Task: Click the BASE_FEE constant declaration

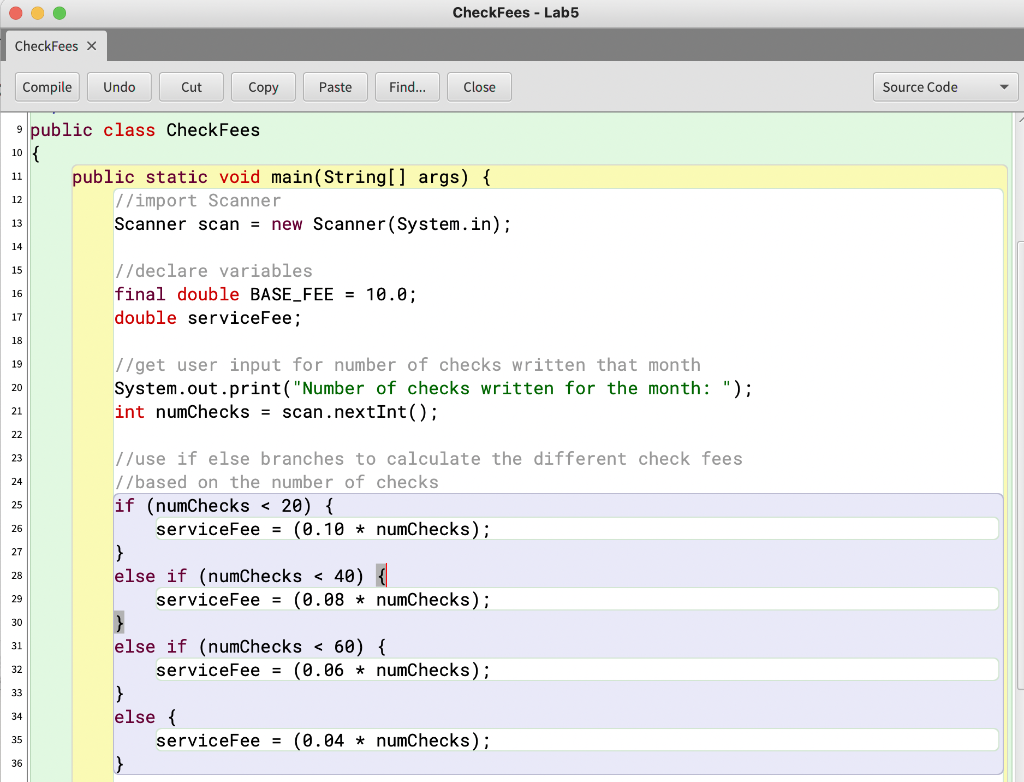Action: pos(265,294)
